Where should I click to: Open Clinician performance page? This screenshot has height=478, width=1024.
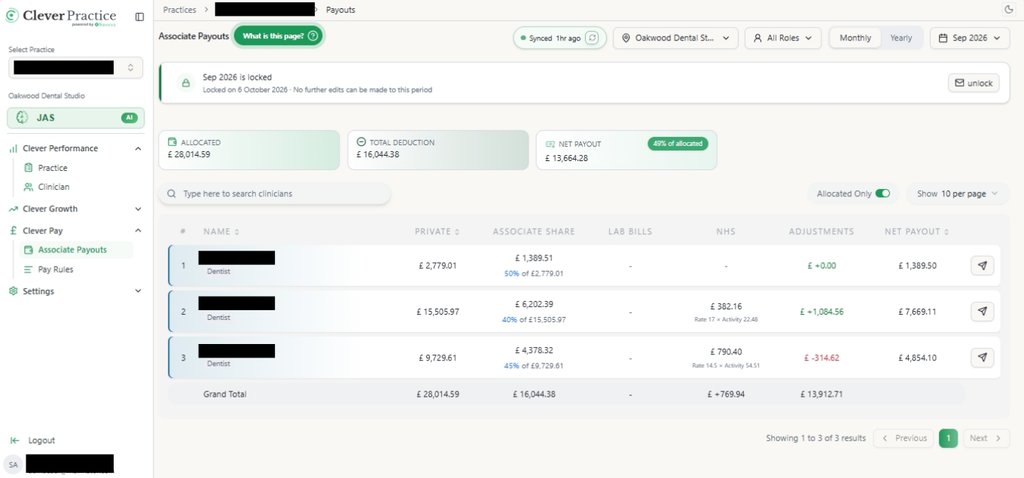click(54, 187)
